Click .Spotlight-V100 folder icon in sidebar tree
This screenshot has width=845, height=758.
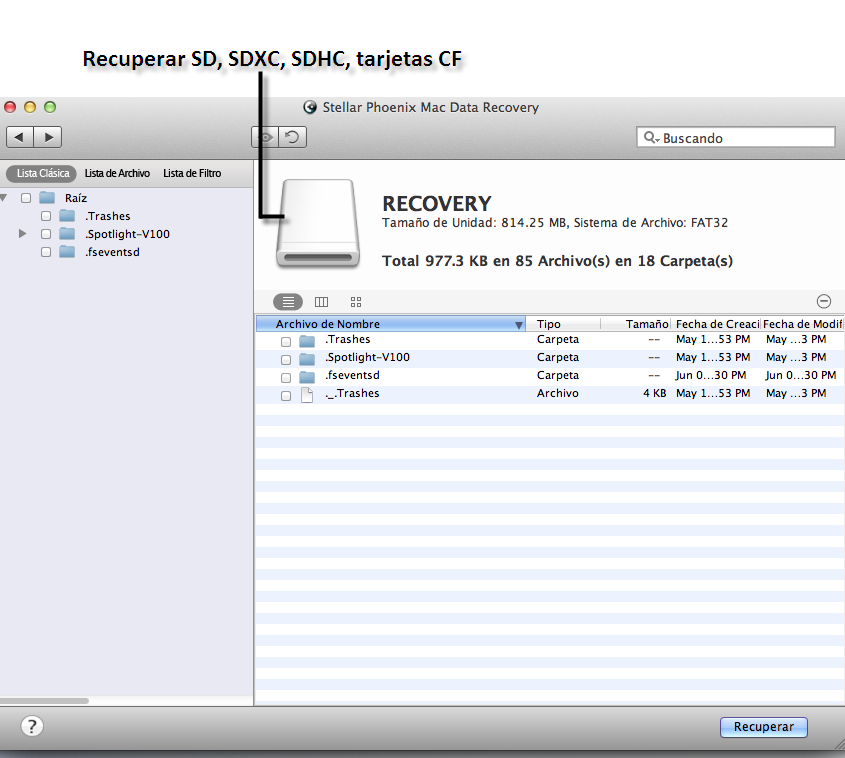[67, 234]
